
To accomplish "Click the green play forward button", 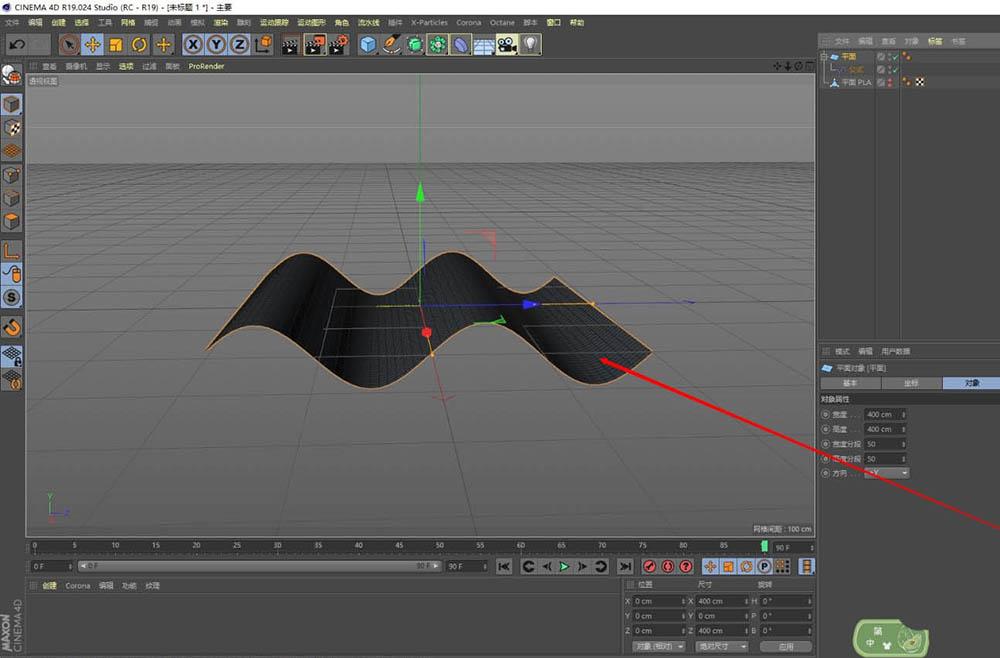I will pyautogui.click(x=564, y=566).
